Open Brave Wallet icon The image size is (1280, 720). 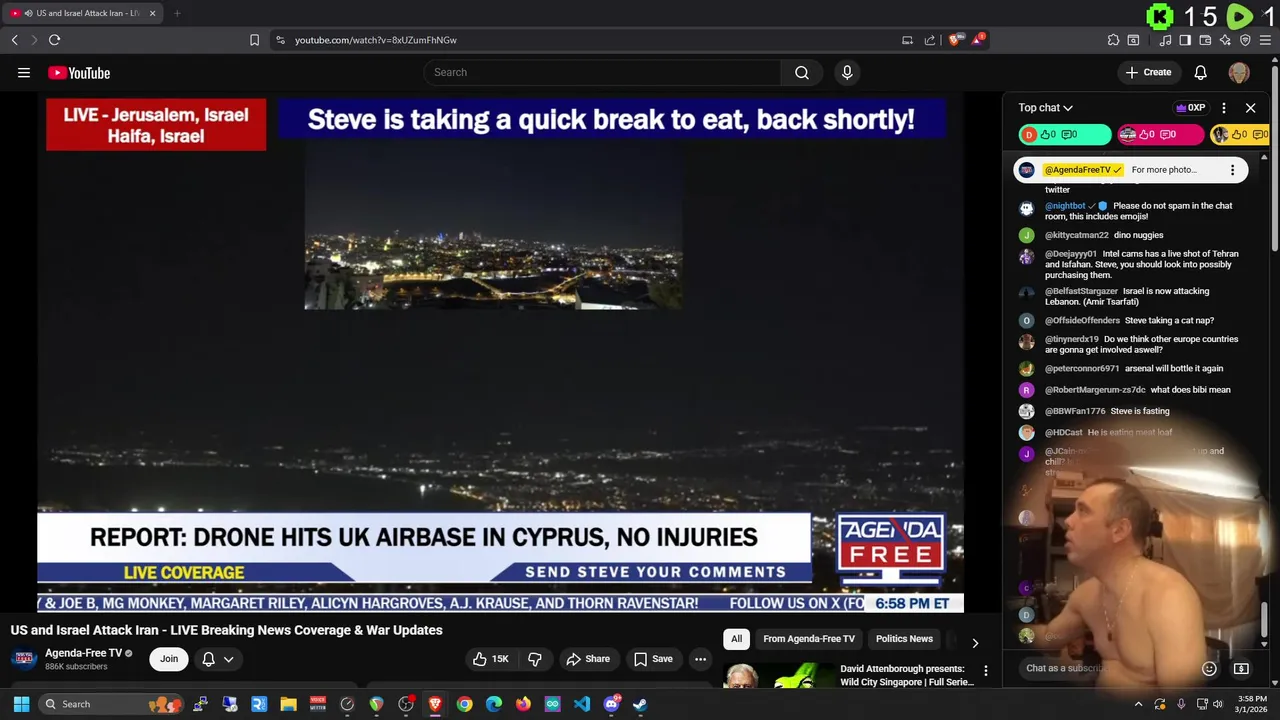pos(1205,40)
